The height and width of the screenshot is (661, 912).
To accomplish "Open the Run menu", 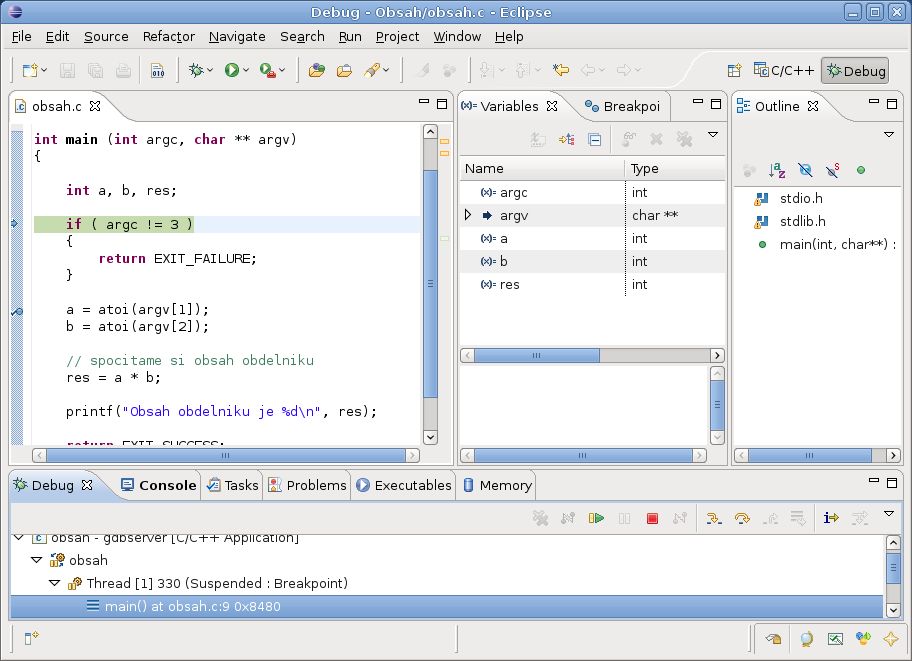I will [x=350, y=37].
